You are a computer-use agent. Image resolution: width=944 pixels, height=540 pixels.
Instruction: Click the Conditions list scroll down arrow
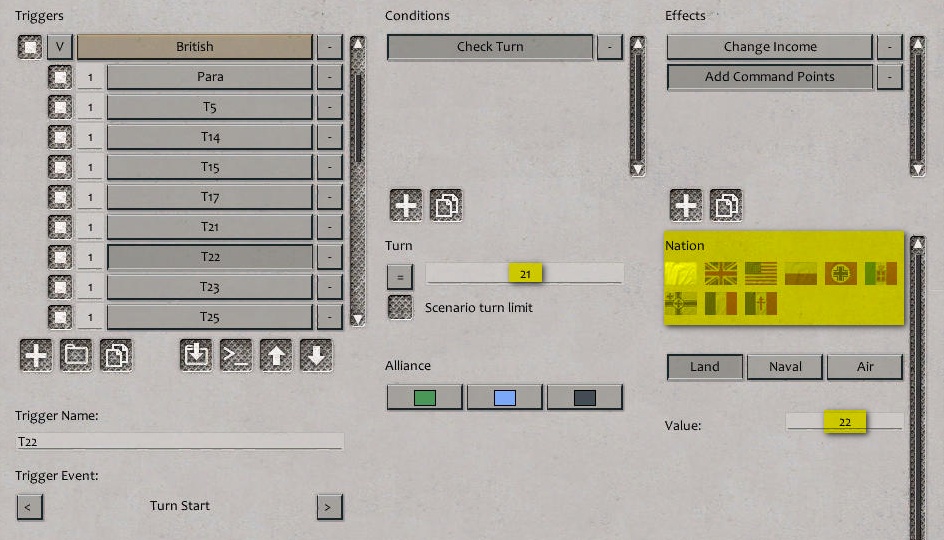(638, 169)
